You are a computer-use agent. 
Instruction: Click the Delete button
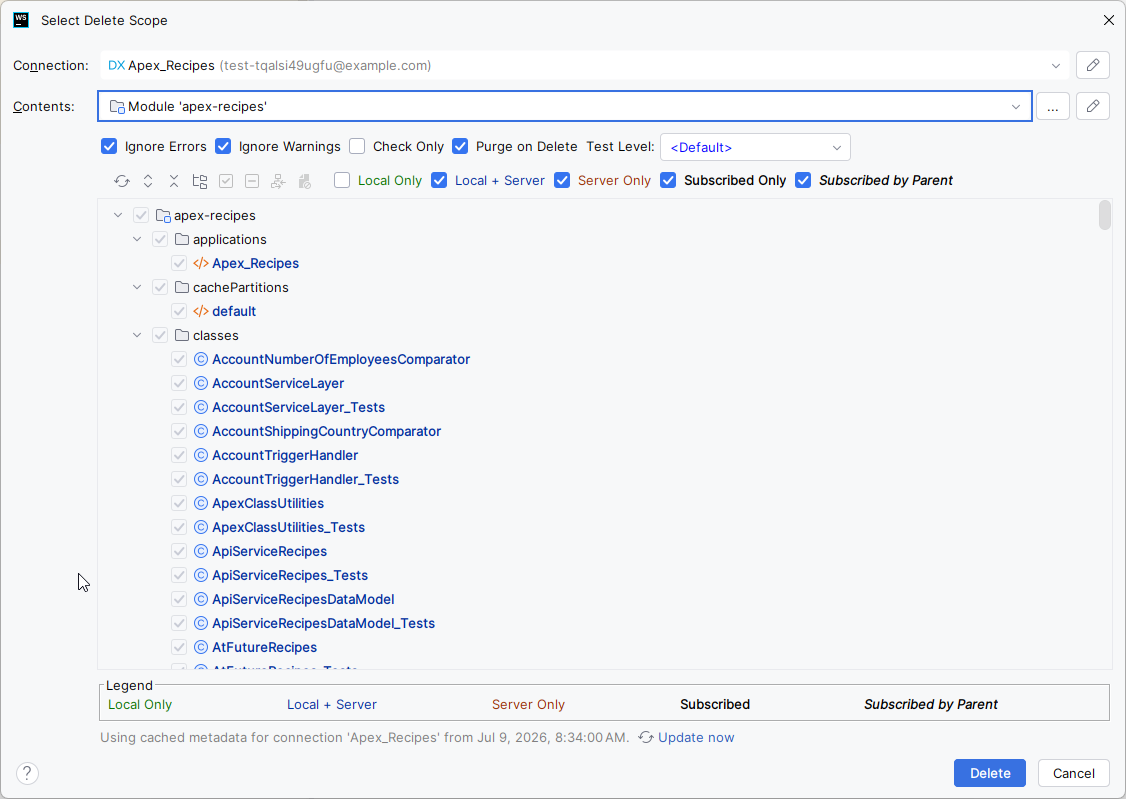tap(990, 773)
